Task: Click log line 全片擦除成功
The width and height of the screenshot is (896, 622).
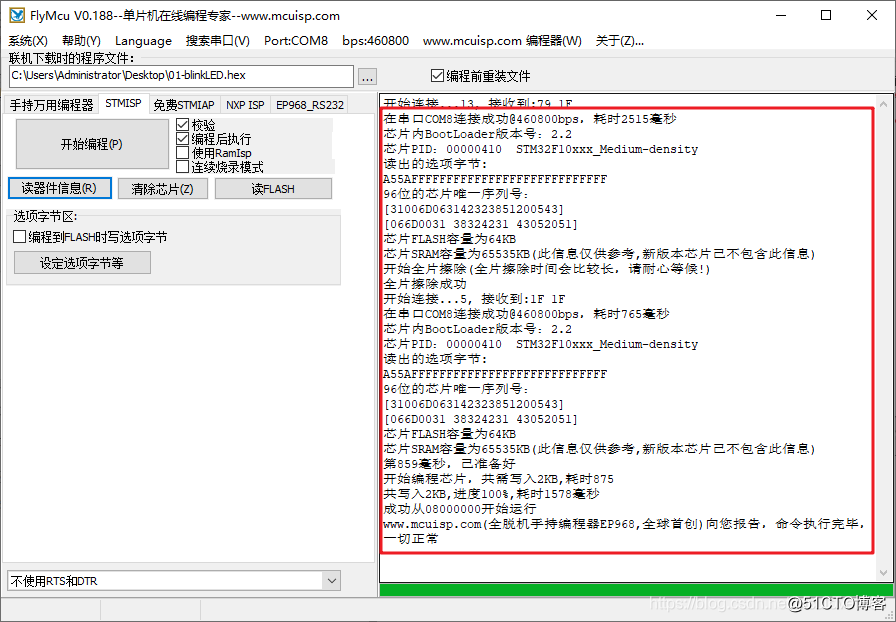Action: (x=425, y=284)
